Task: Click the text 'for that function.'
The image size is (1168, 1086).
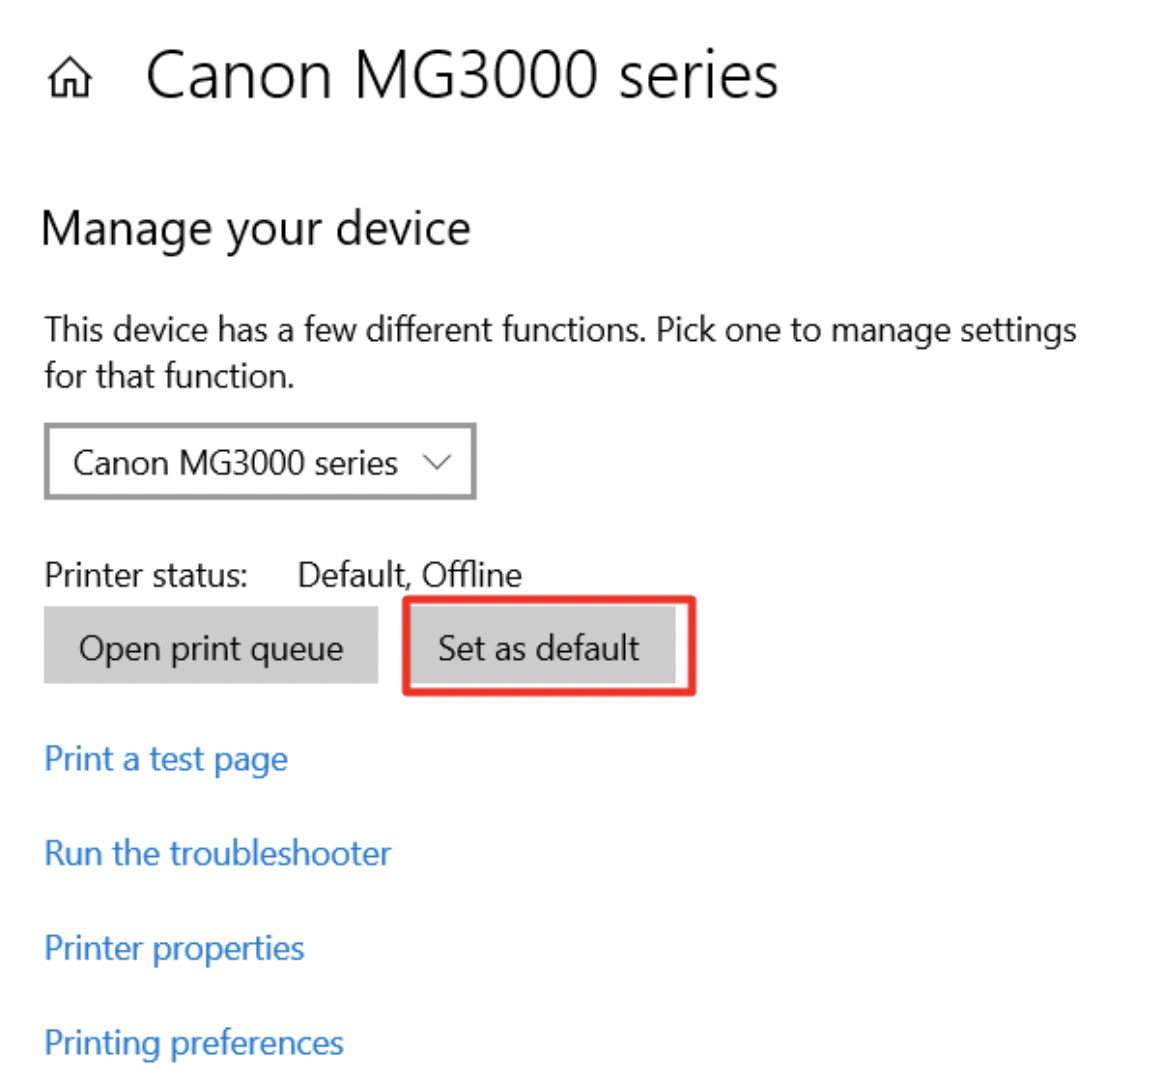Action: tap(169, 376)
